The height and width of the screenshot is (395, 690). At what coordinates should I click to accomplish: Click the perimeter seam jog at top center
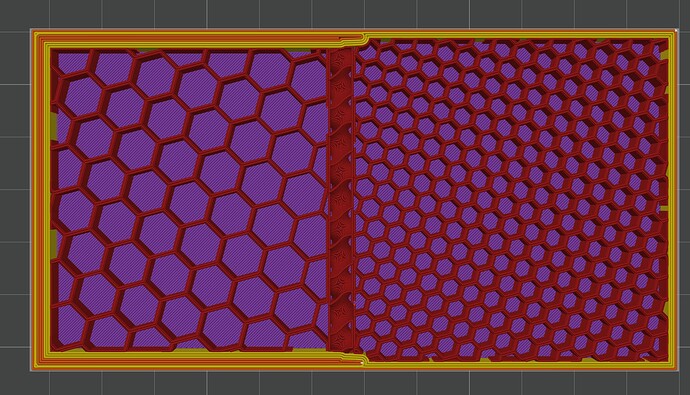pyautogui.click(x=352, y=39)
